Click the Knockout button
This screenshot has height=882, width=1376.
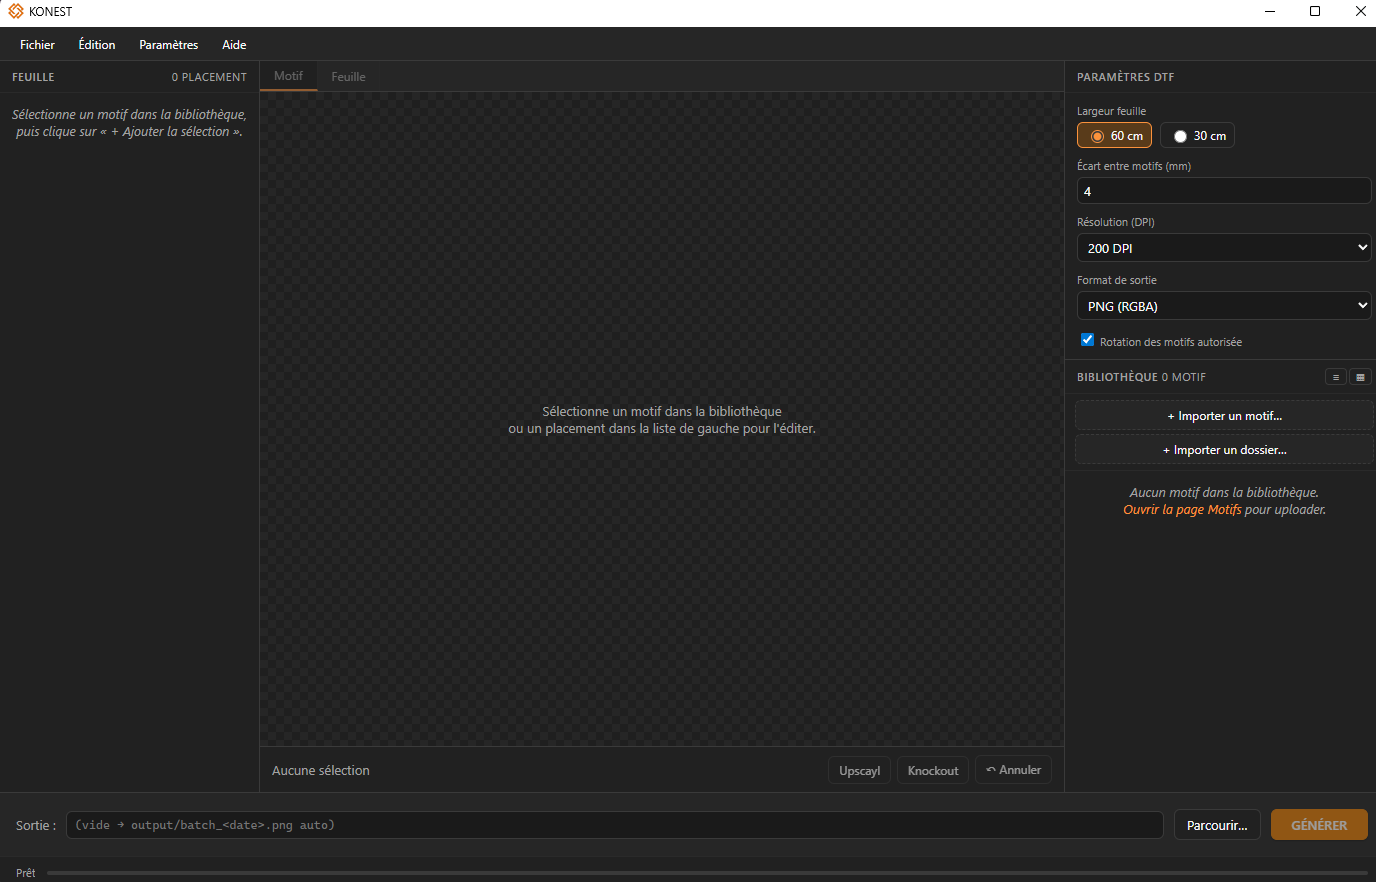pos(933,771)
